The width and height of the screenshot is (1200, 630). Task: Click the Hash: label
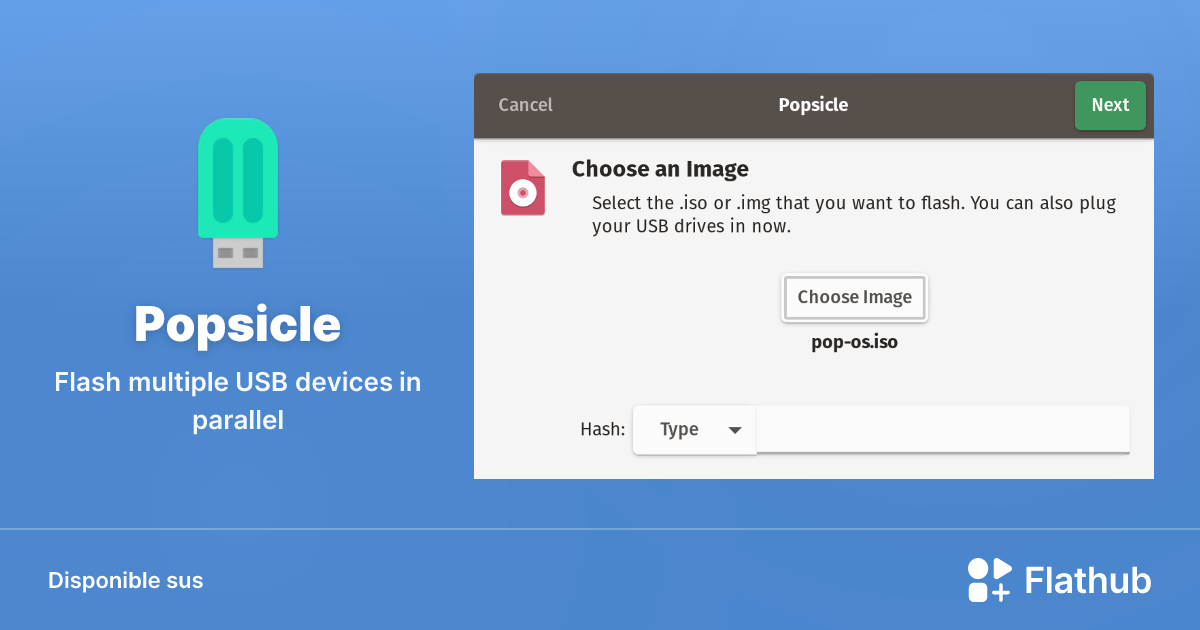coord(602,429)
